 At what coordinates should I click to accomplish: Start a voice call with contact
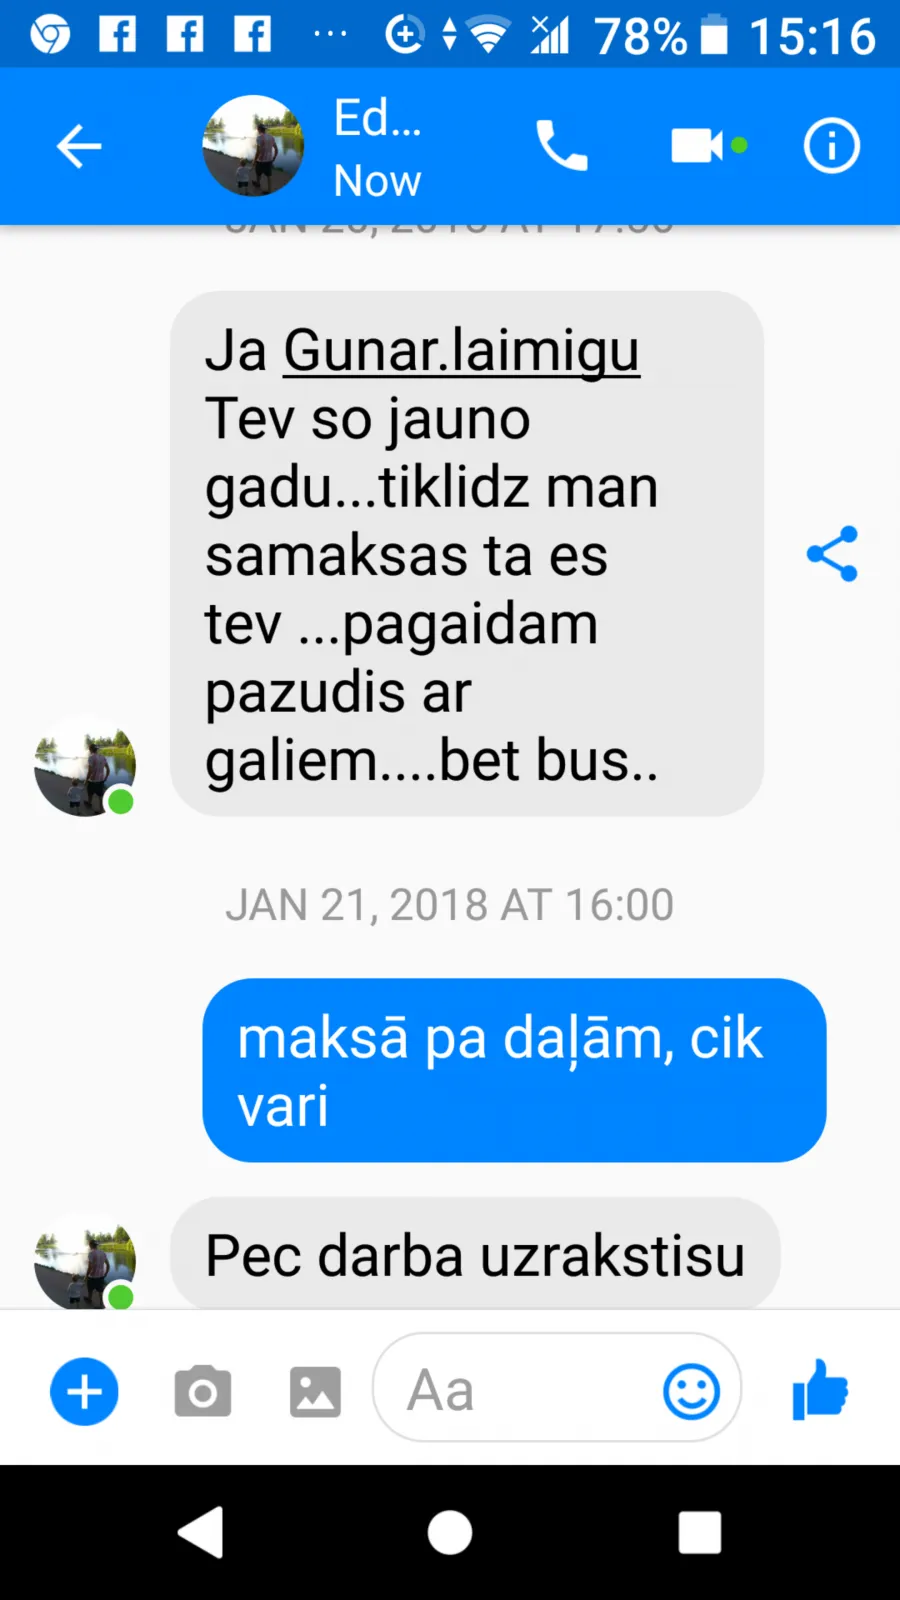pos(561,146)
